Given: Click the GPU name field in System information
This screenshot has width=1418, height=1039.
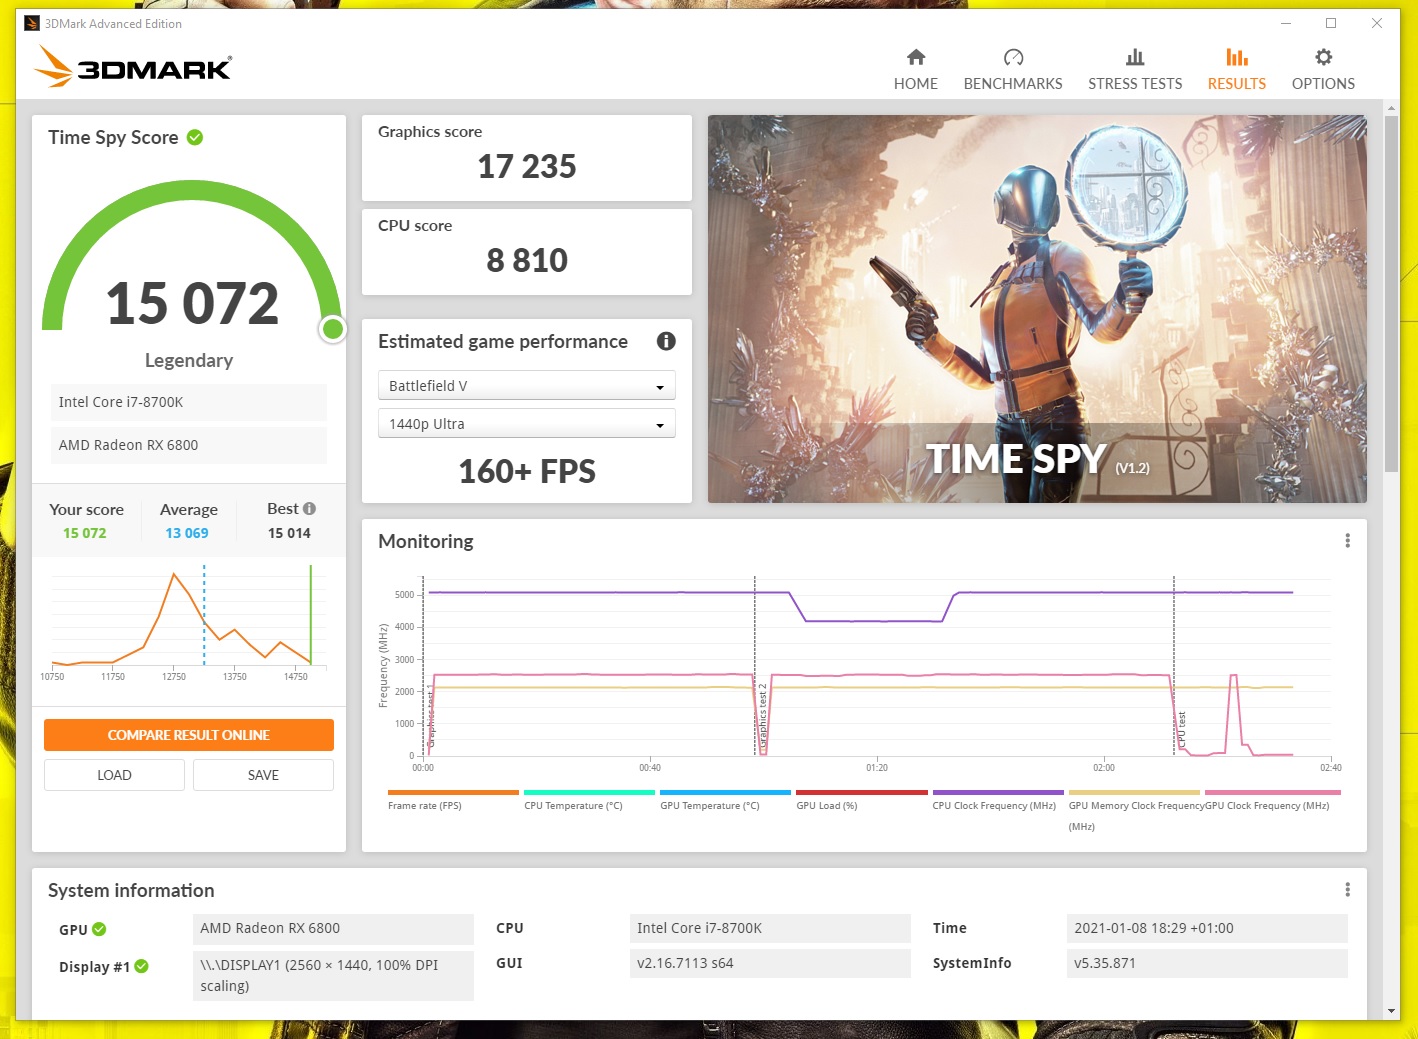Looking at the screenshot, I should point(333,929).
